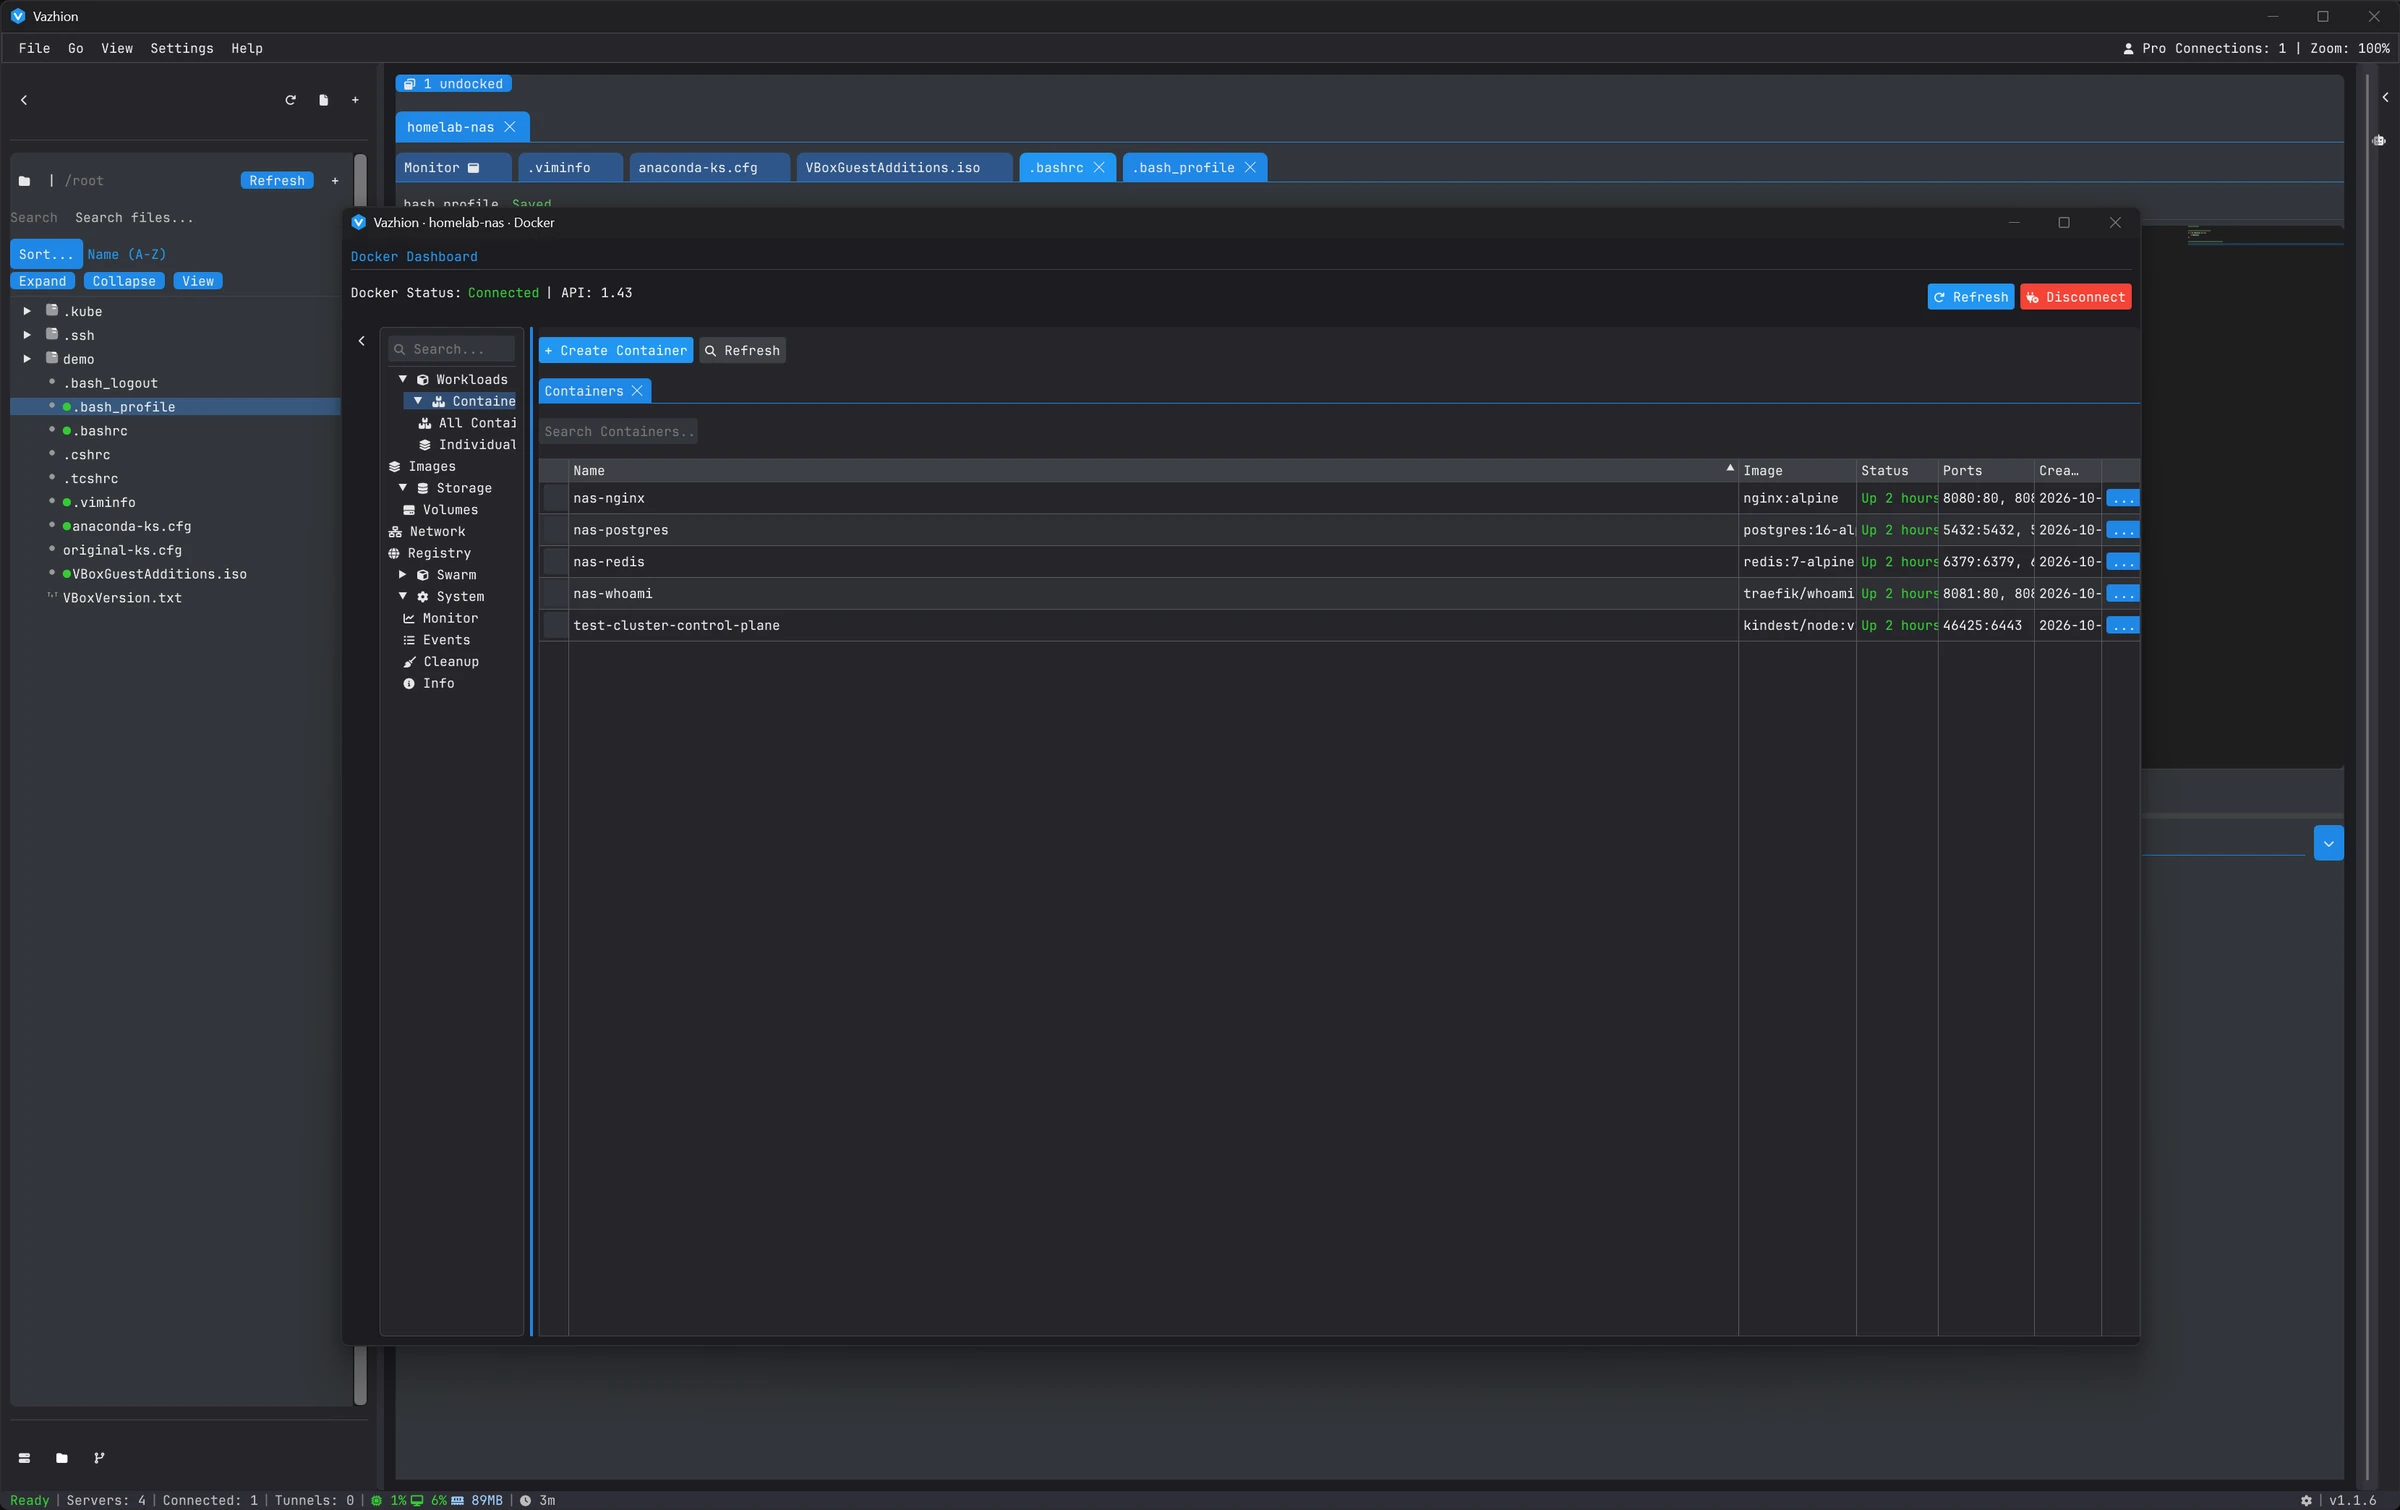Open Events in Docker sidebar

(x=436, y=640)
